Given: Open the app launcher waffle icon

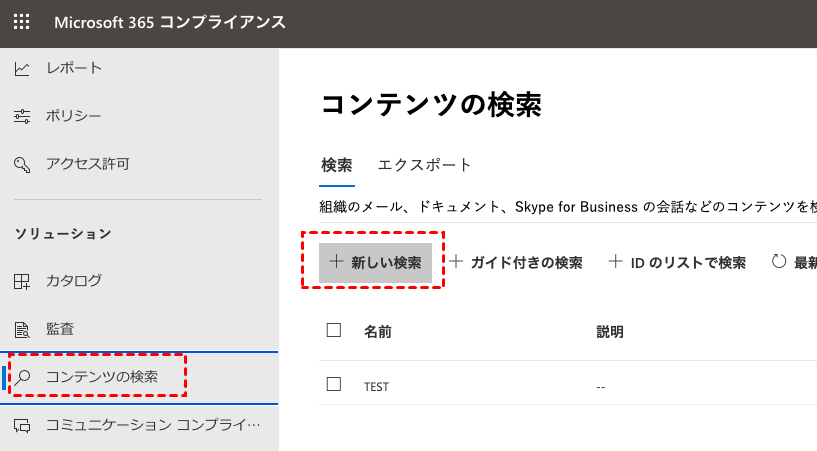Looking at the screenshot, I should coord(21,22).
